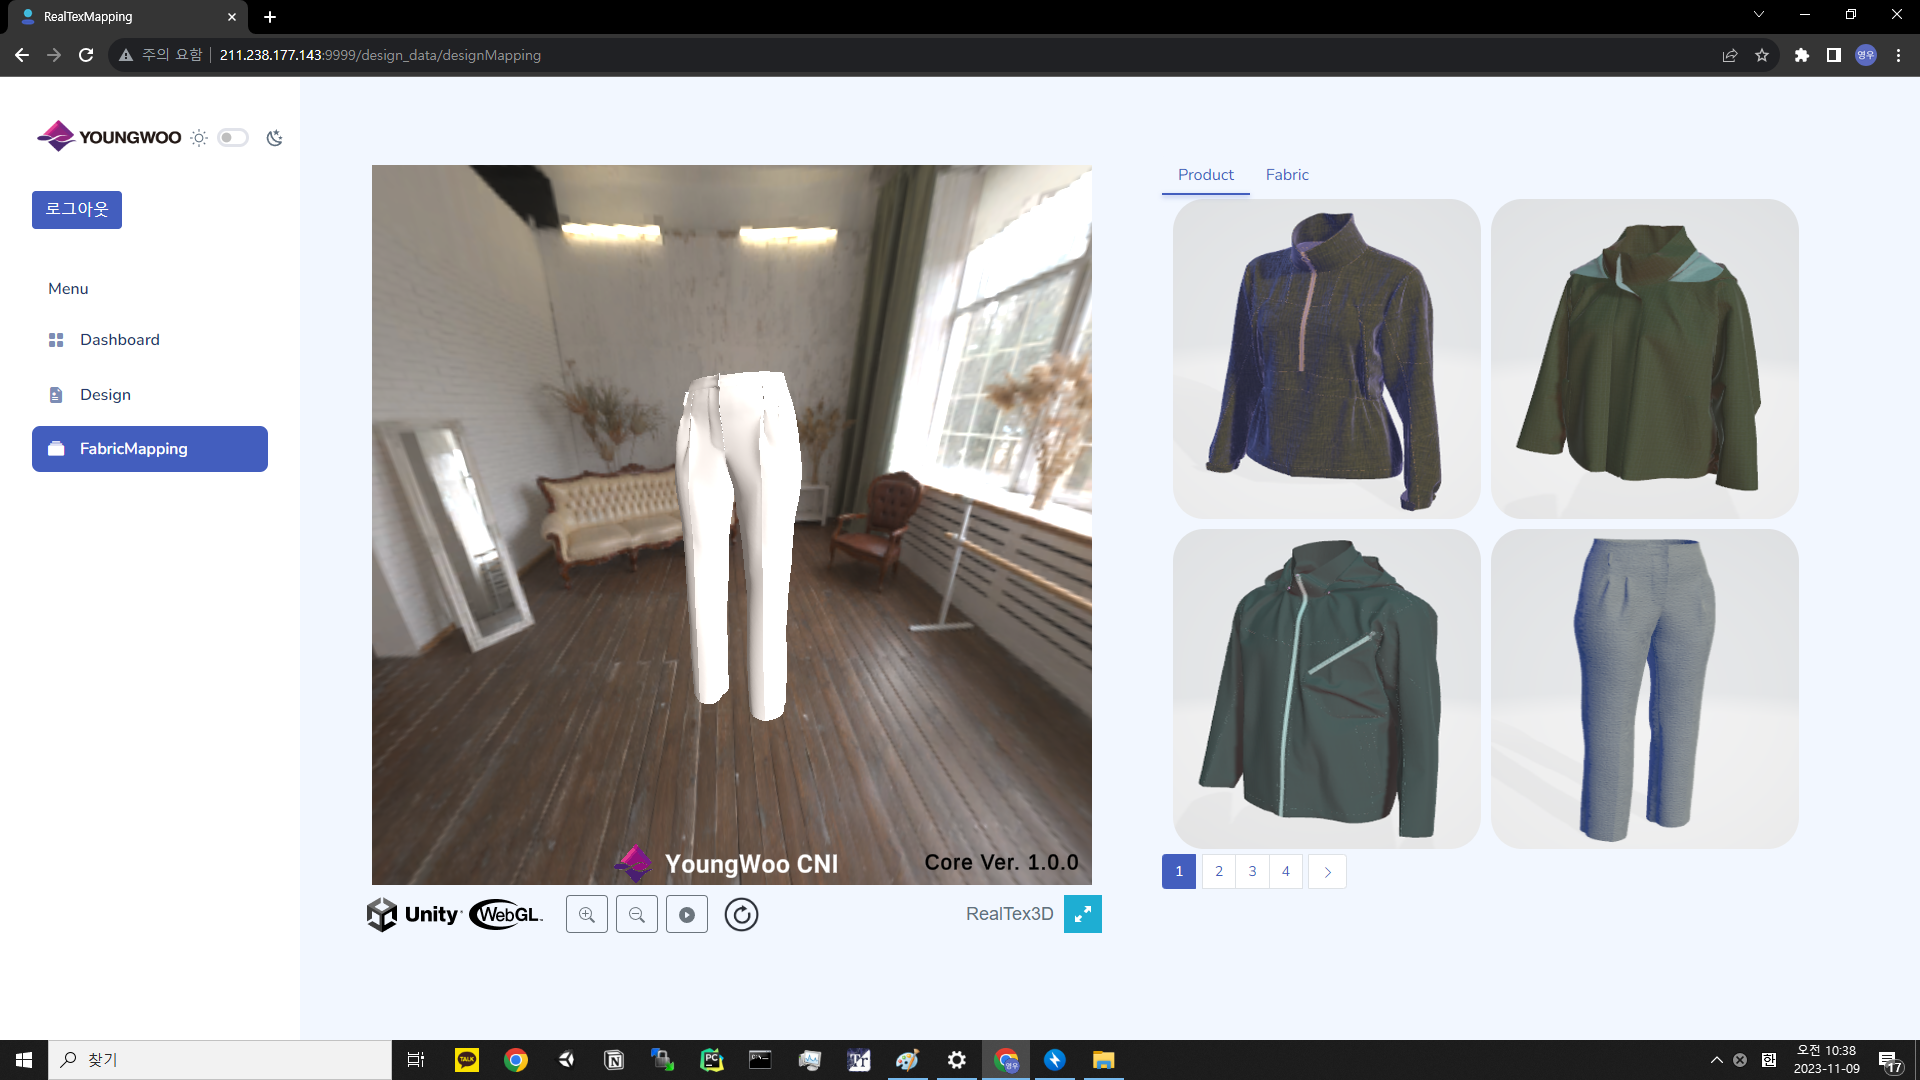Open Design from the sidebar menu
Screen dimensions: 1920x1080
click(x=105, y=395)
